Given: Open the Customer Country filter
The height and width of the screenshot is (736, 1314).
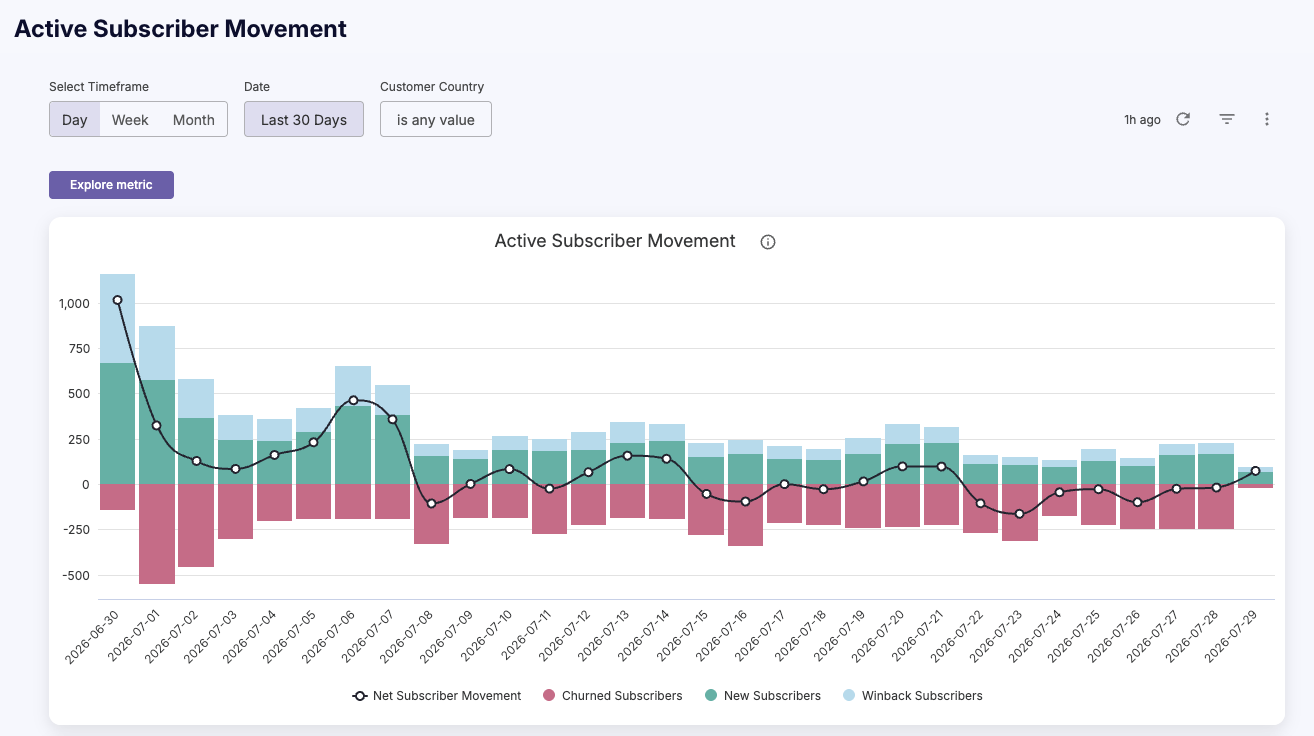Looking at the screenshot, I should (x=436, y=119).
